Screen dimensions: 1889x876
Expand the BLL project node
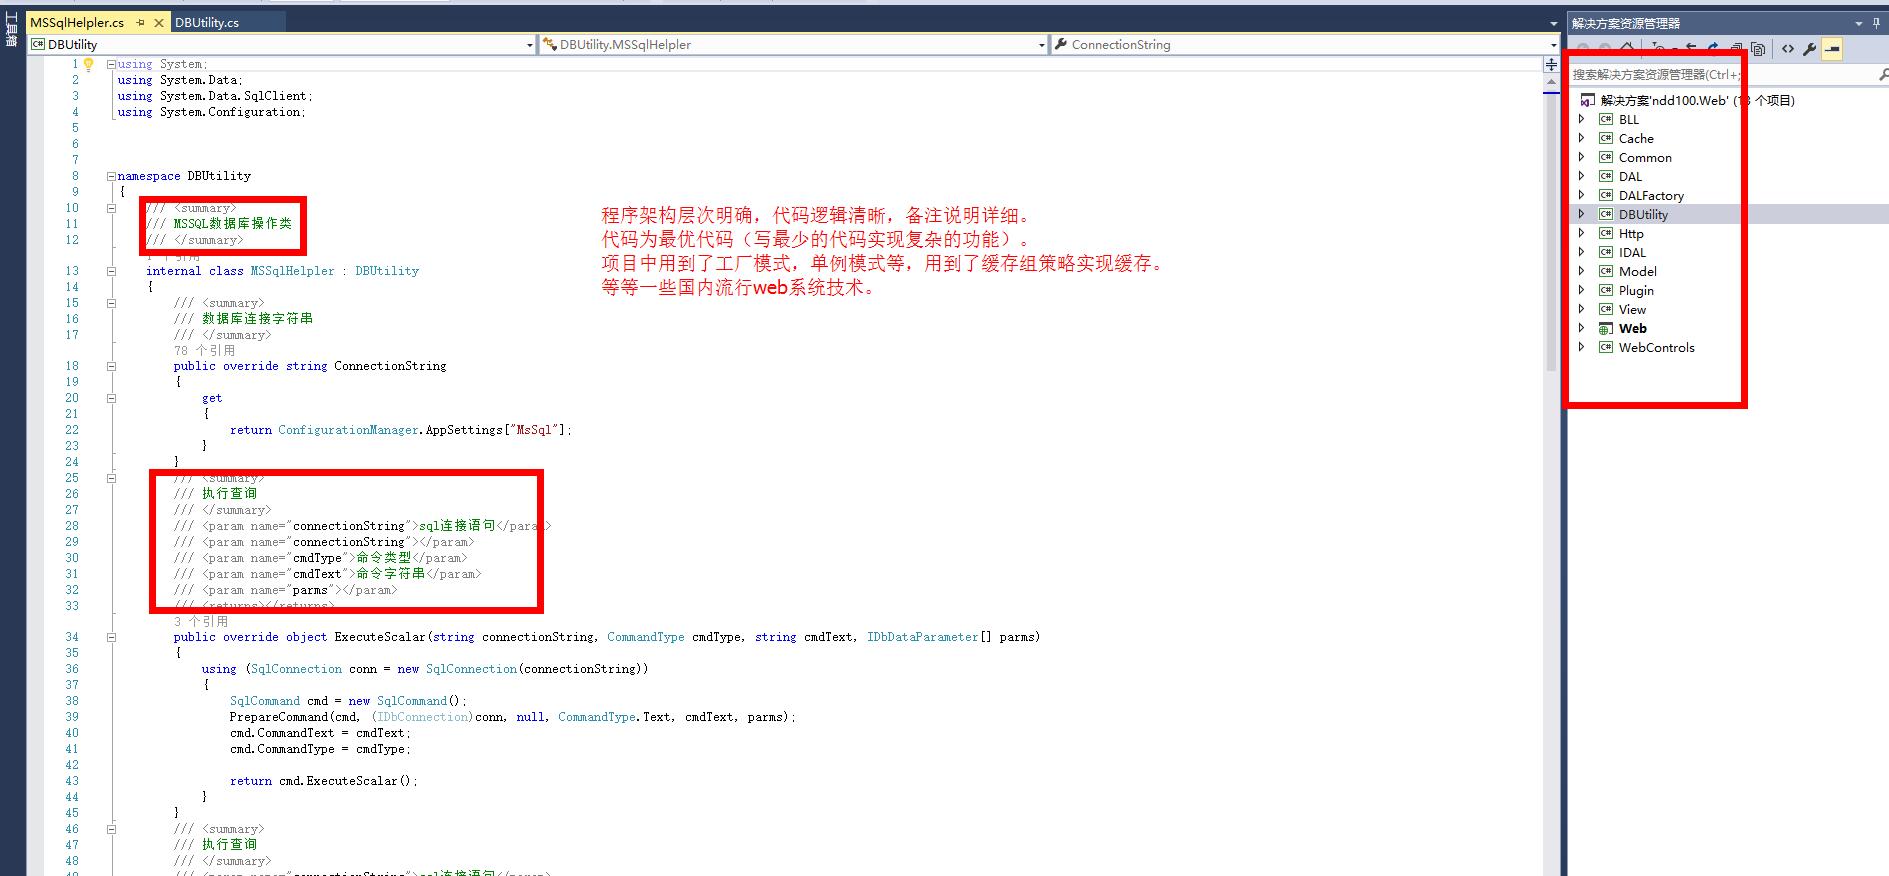tap(1581, 119)
